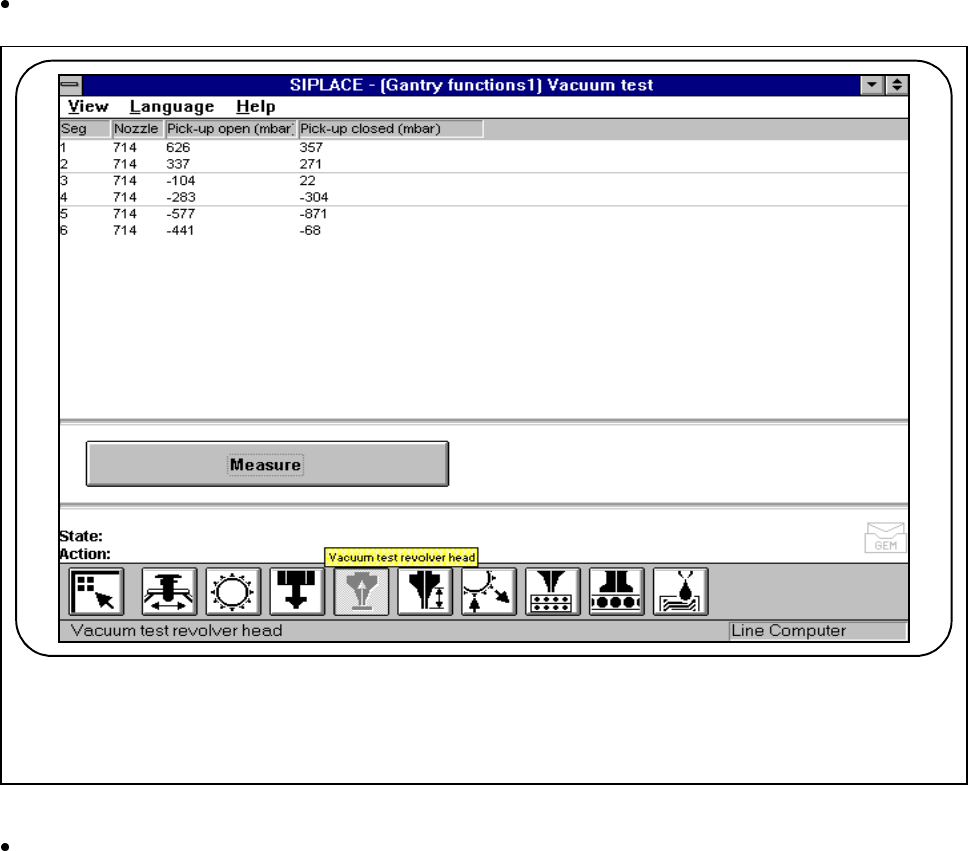Select pick-up open value 337
This screenshot has width=968, height=851.
[178, 164]
